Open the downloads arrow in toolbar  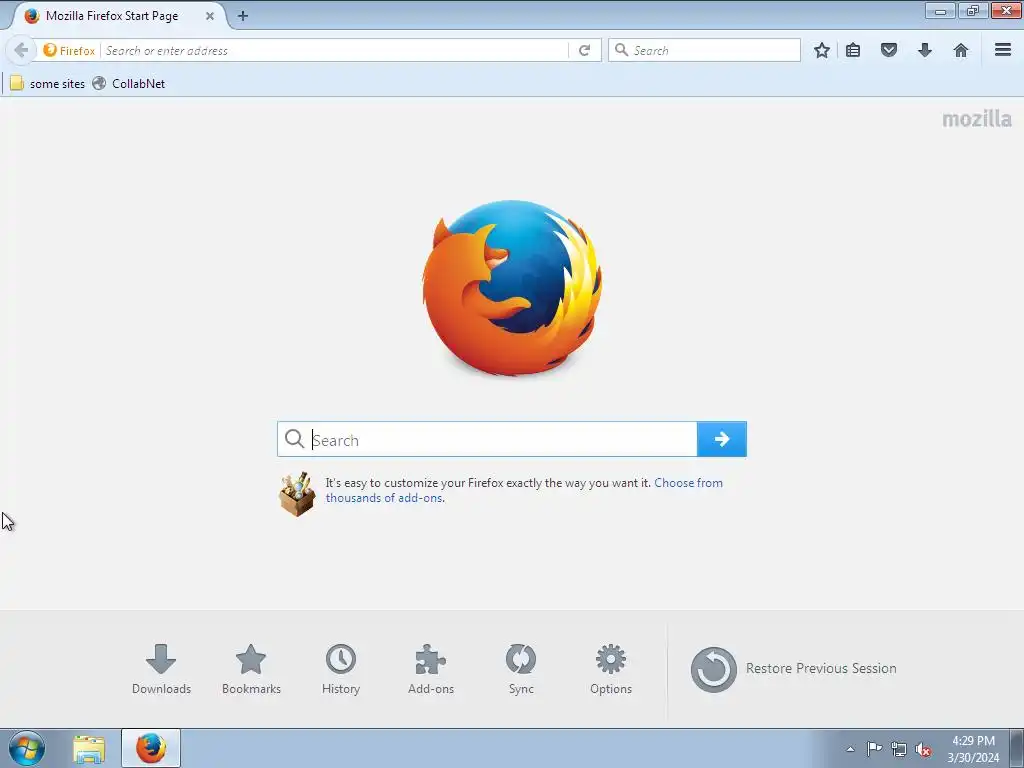pyautogui.click(x=925, y=50)
